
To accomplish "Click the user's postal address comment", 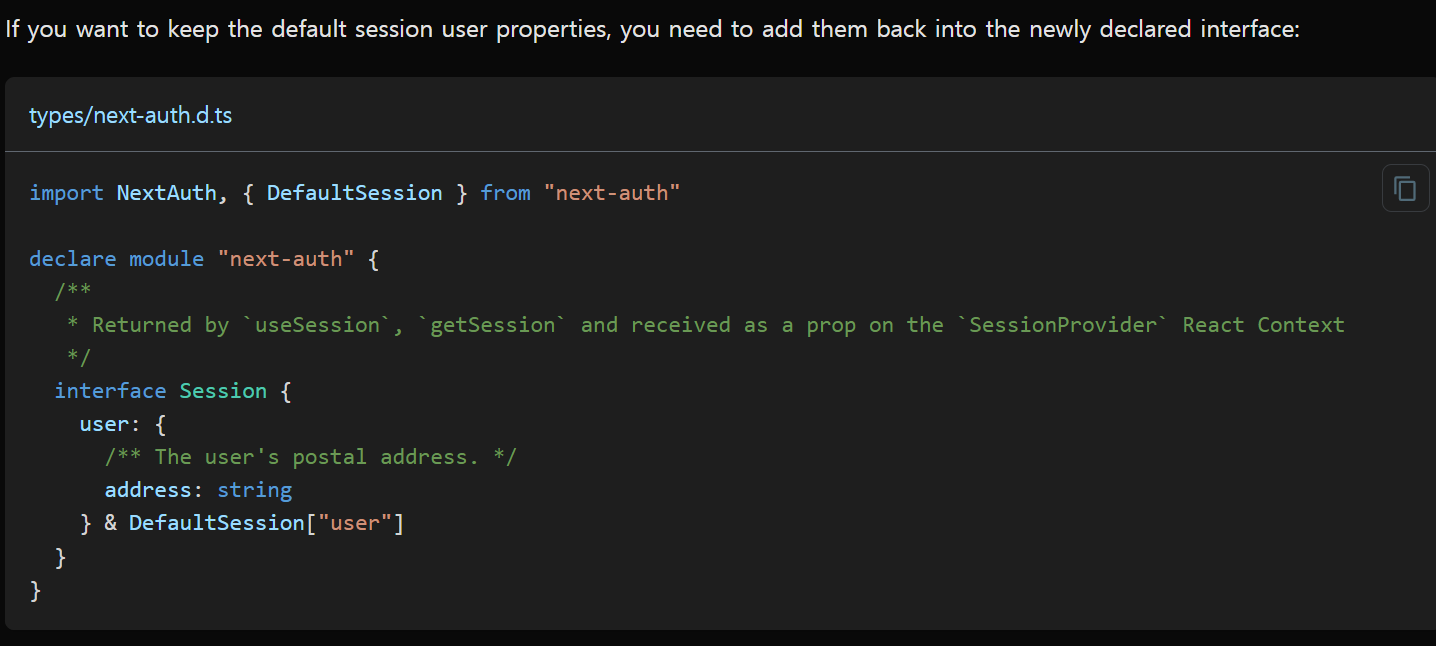I will (311, 457).
